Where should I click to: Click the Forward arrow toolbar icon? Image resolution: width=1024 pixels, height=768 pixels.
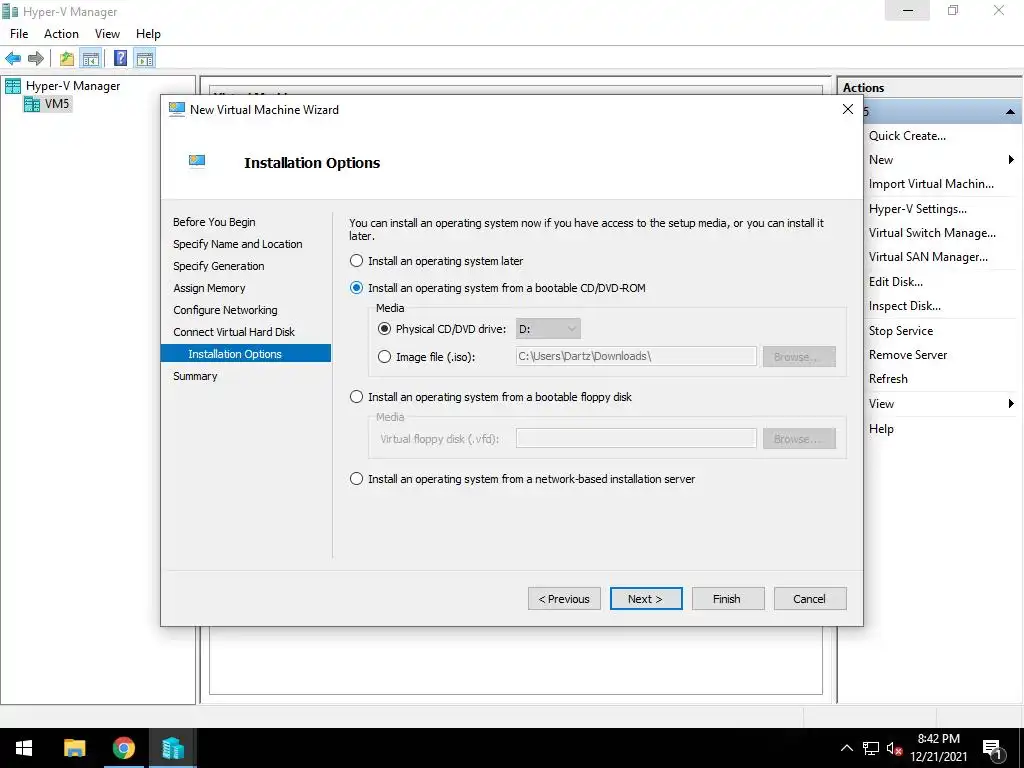click(x=36, y=59)
